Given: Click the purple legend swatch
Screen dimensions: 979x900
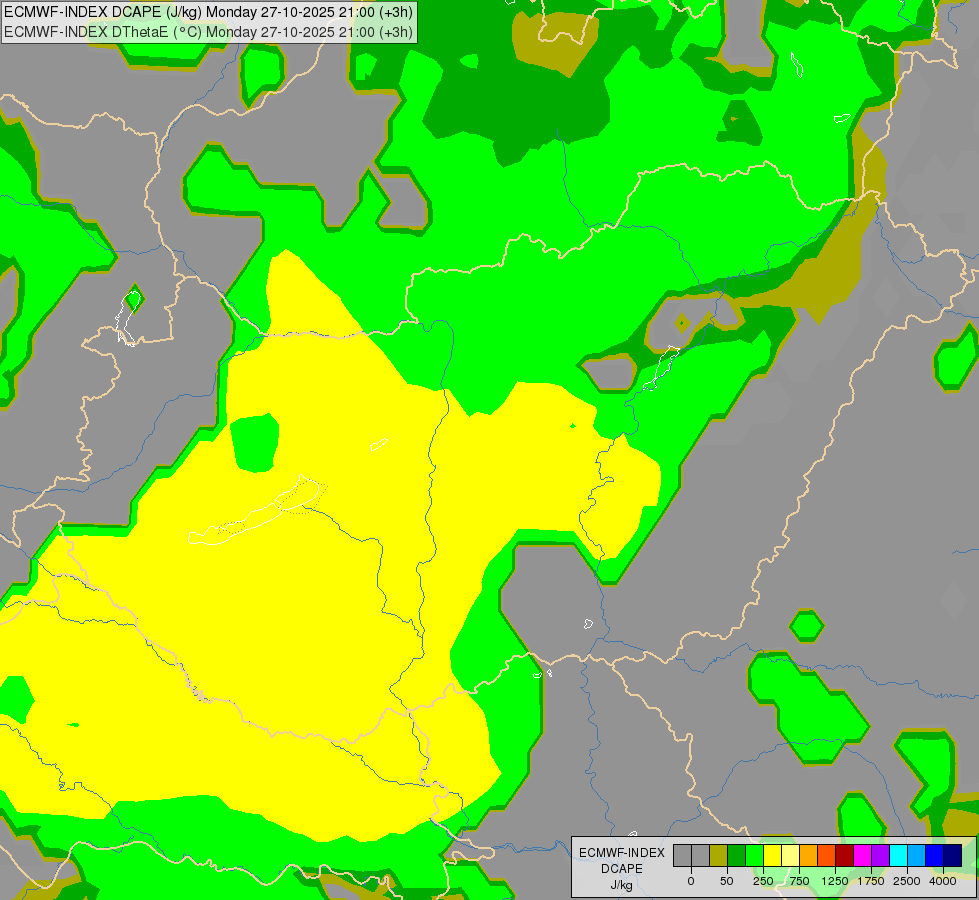Looking at the screenshot, I should (880, 855).
